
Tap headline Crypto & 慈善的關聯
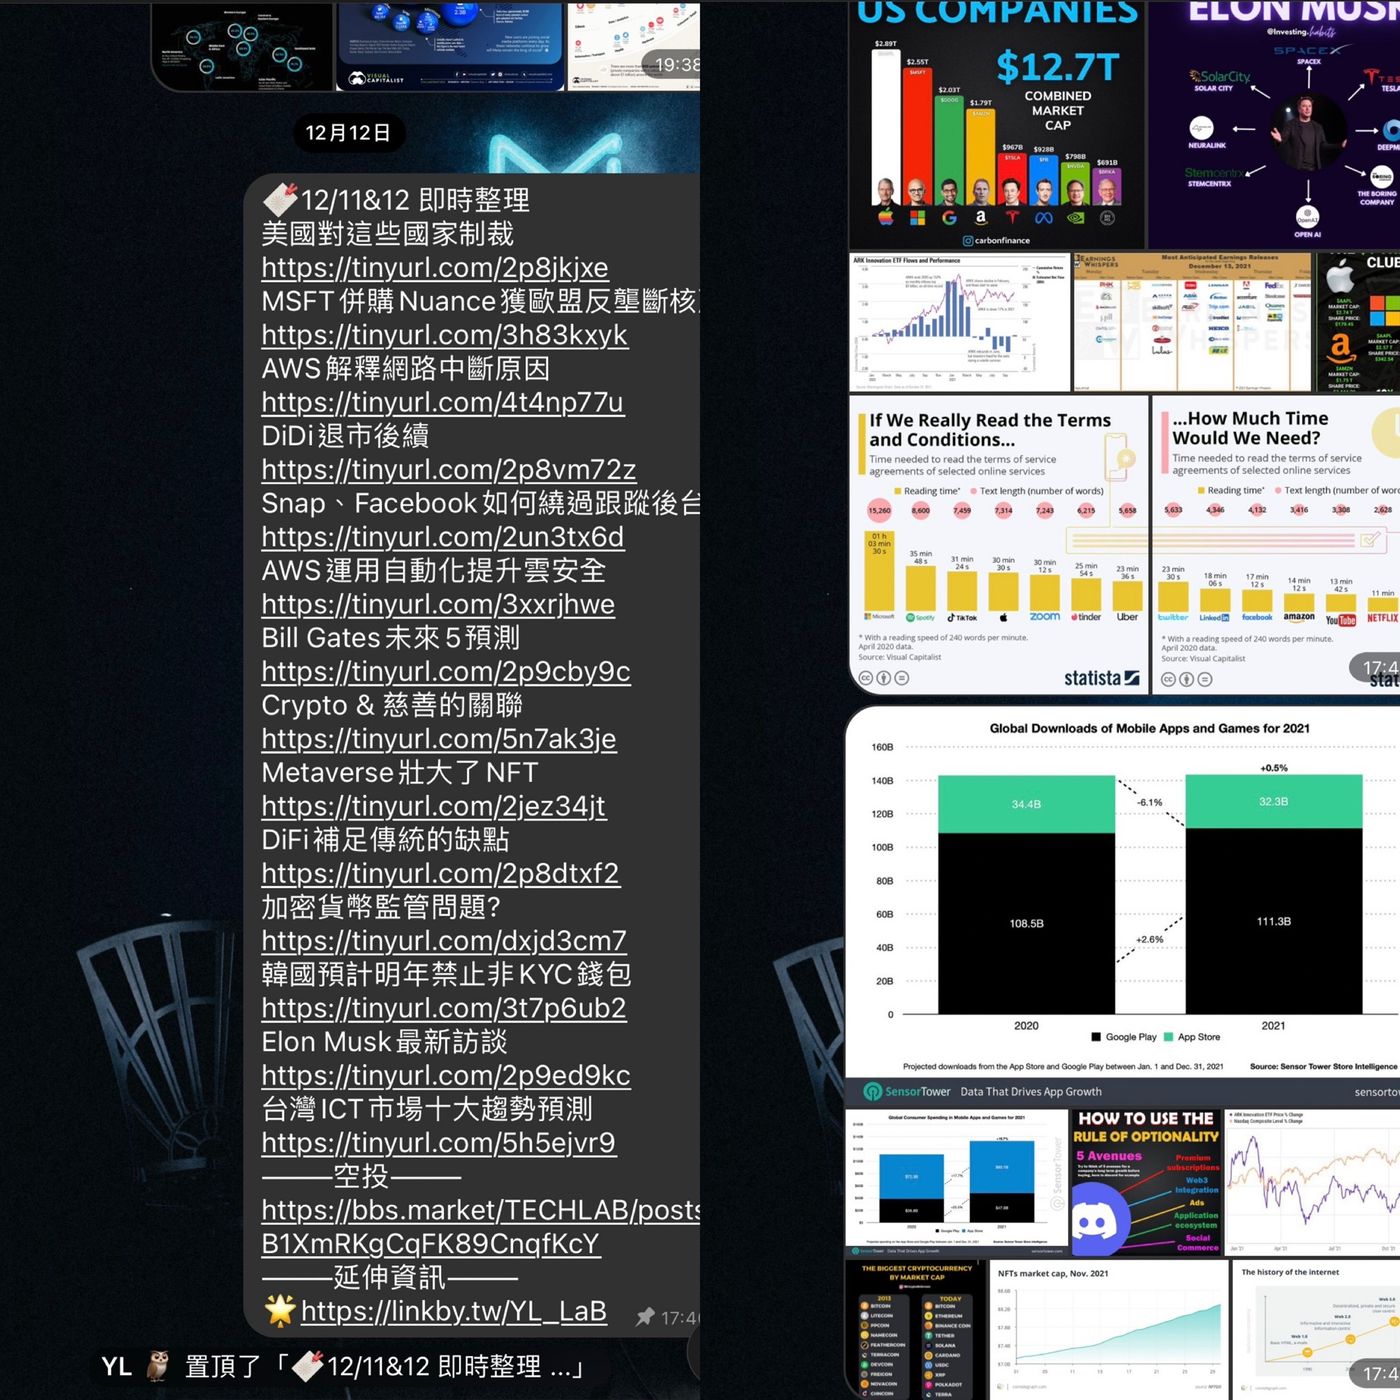click(x=391, y=705)
